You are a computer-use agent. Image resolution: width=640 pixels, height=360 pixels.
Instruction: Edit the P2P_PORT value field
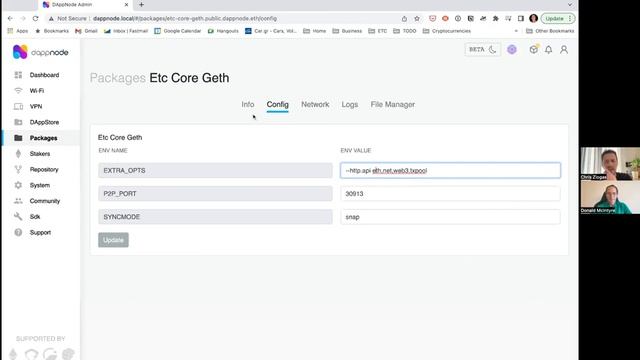click(x=450, y=194)
